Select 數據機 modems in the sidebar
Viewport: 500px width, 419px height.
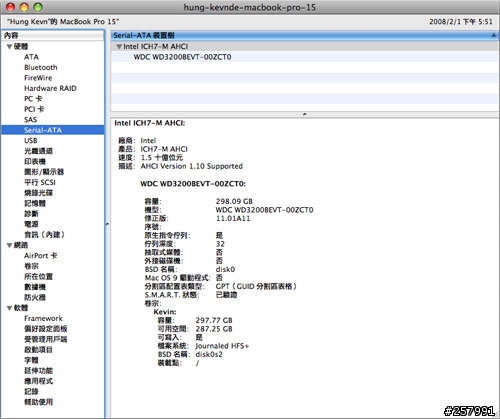point(35,287)
